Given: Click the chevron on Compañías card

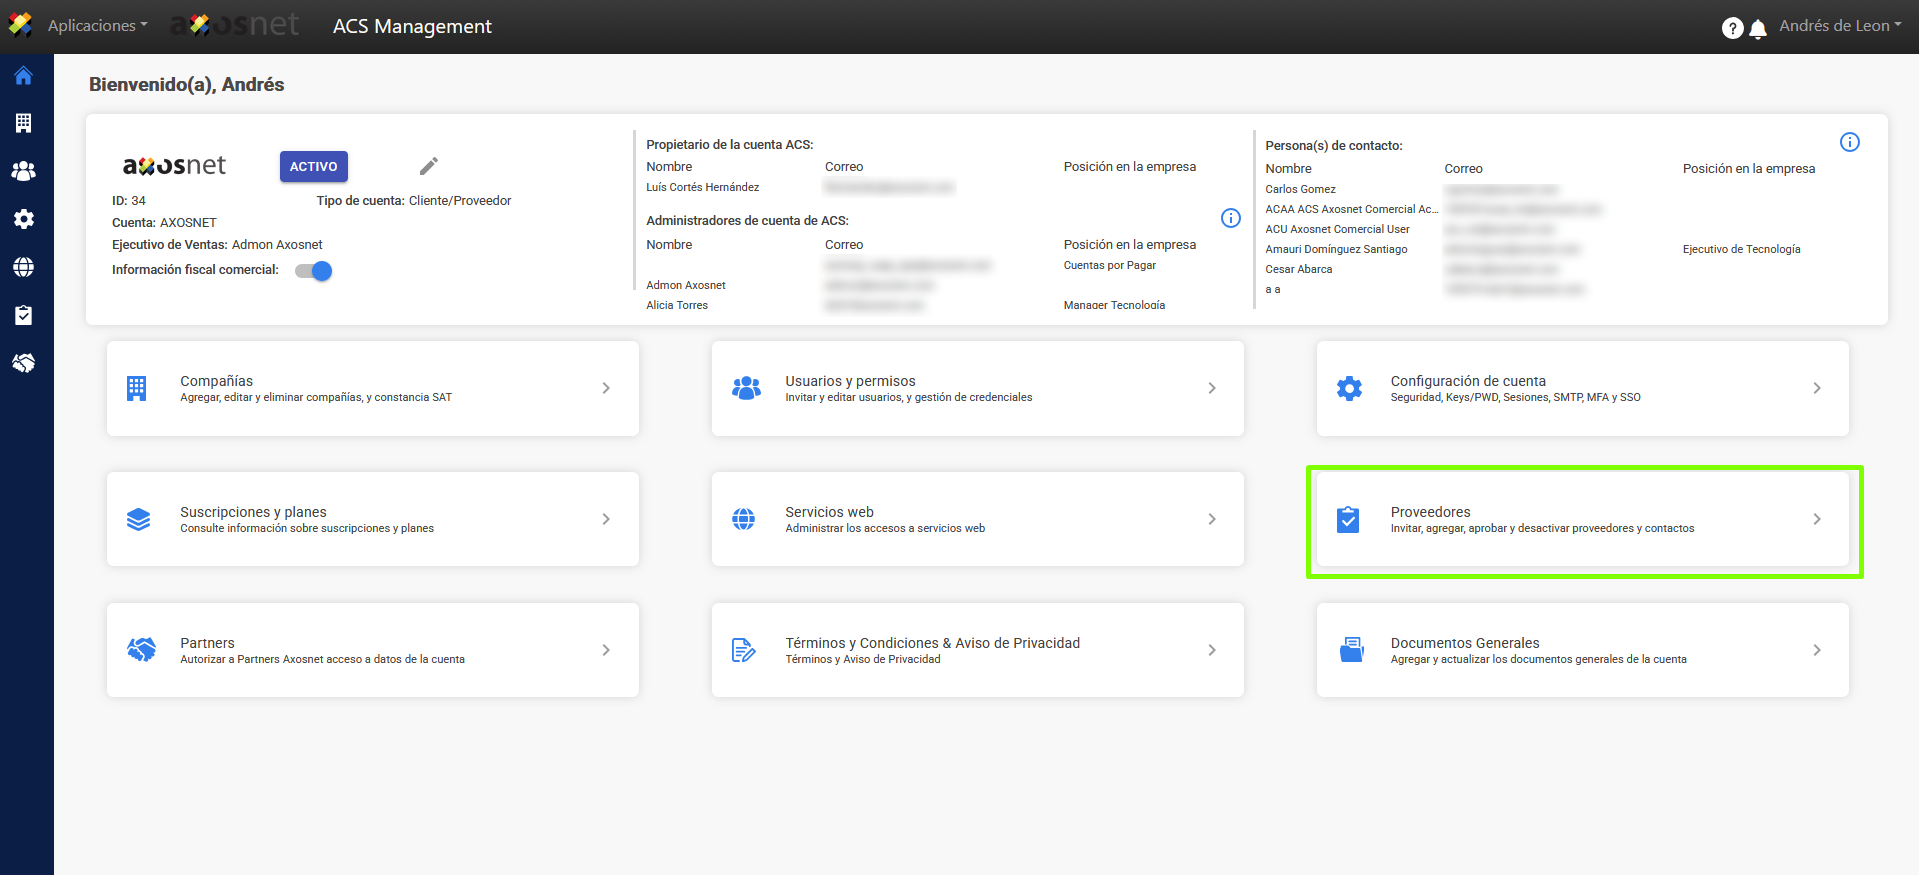Looking at the screenshot, I should [606, 388].
